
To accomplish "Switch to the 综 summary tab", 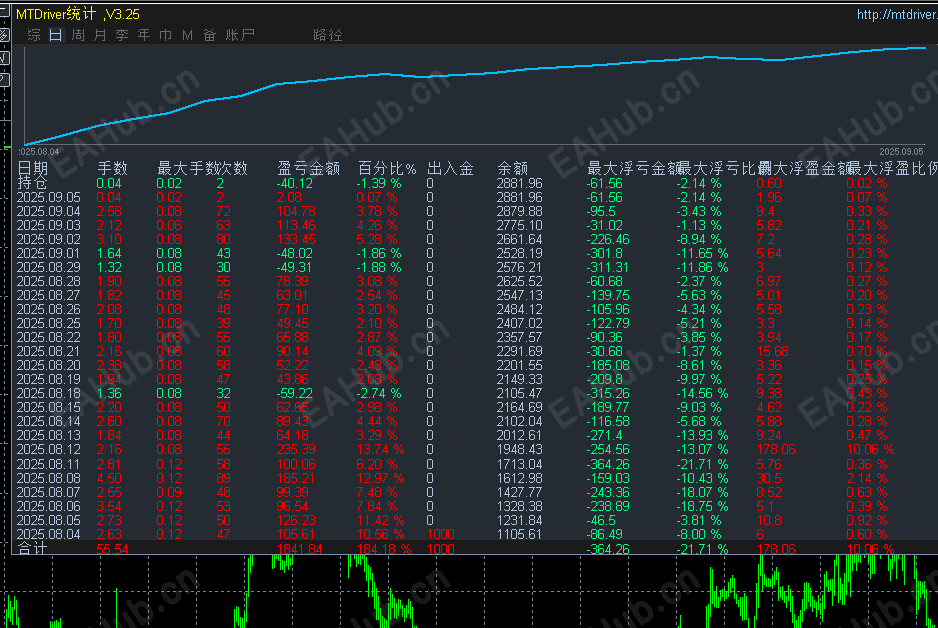I will coord(34,35).
